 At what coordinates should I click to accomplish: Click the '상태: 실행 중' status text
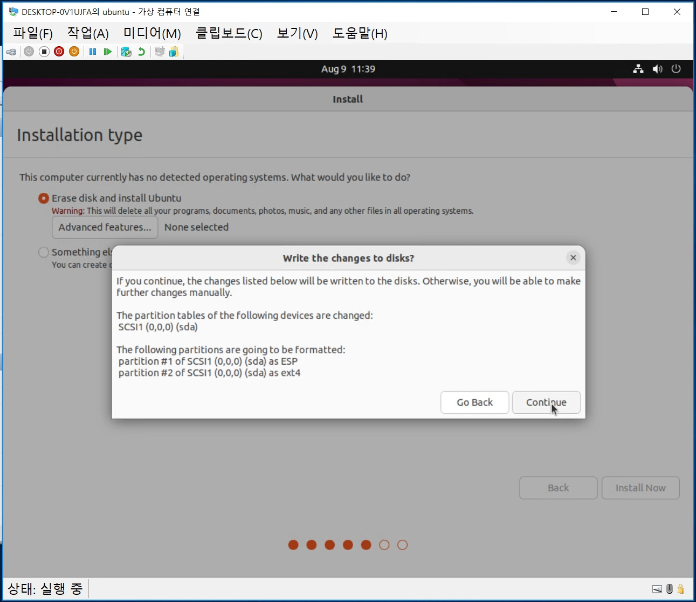click(45, 589)
